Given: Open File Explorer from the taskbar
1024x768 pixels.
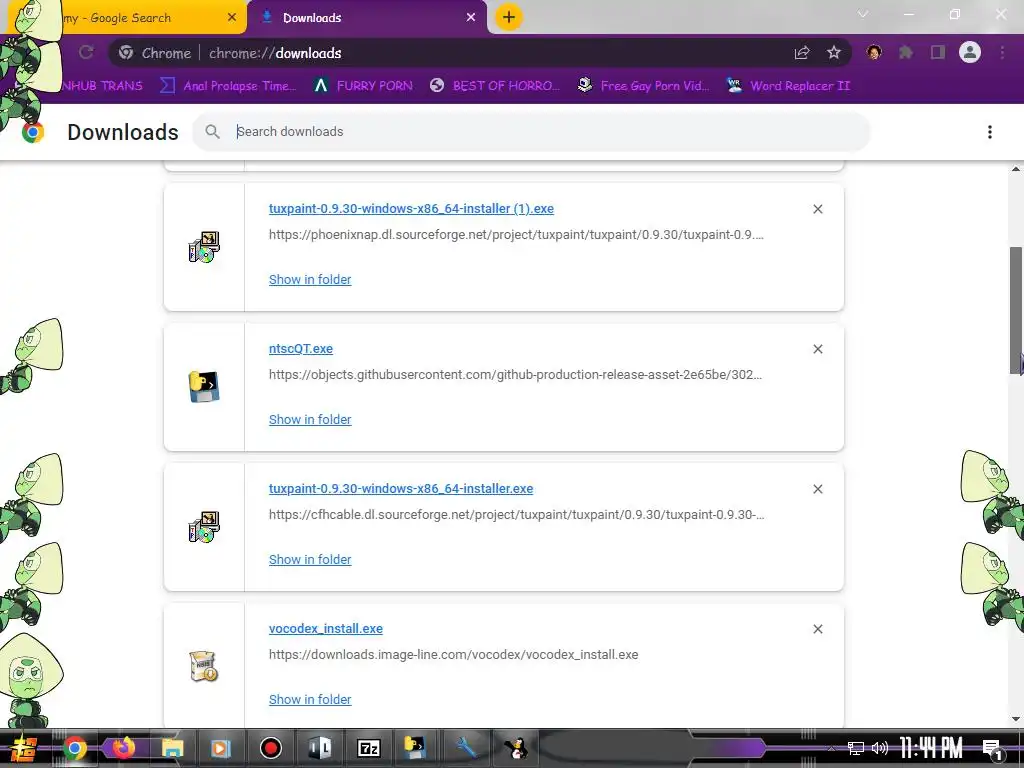Looking at the screenshot, I should 172,748.
